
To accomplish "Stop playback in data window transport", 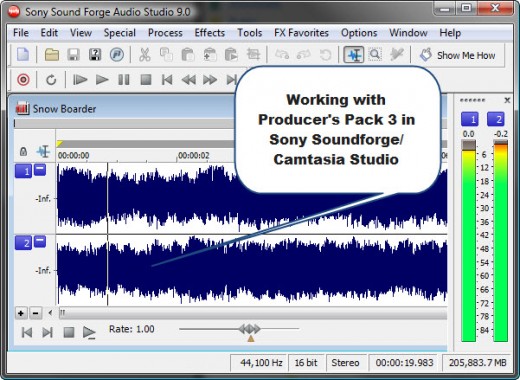I will pyautogui.click(x=69, y=332).
